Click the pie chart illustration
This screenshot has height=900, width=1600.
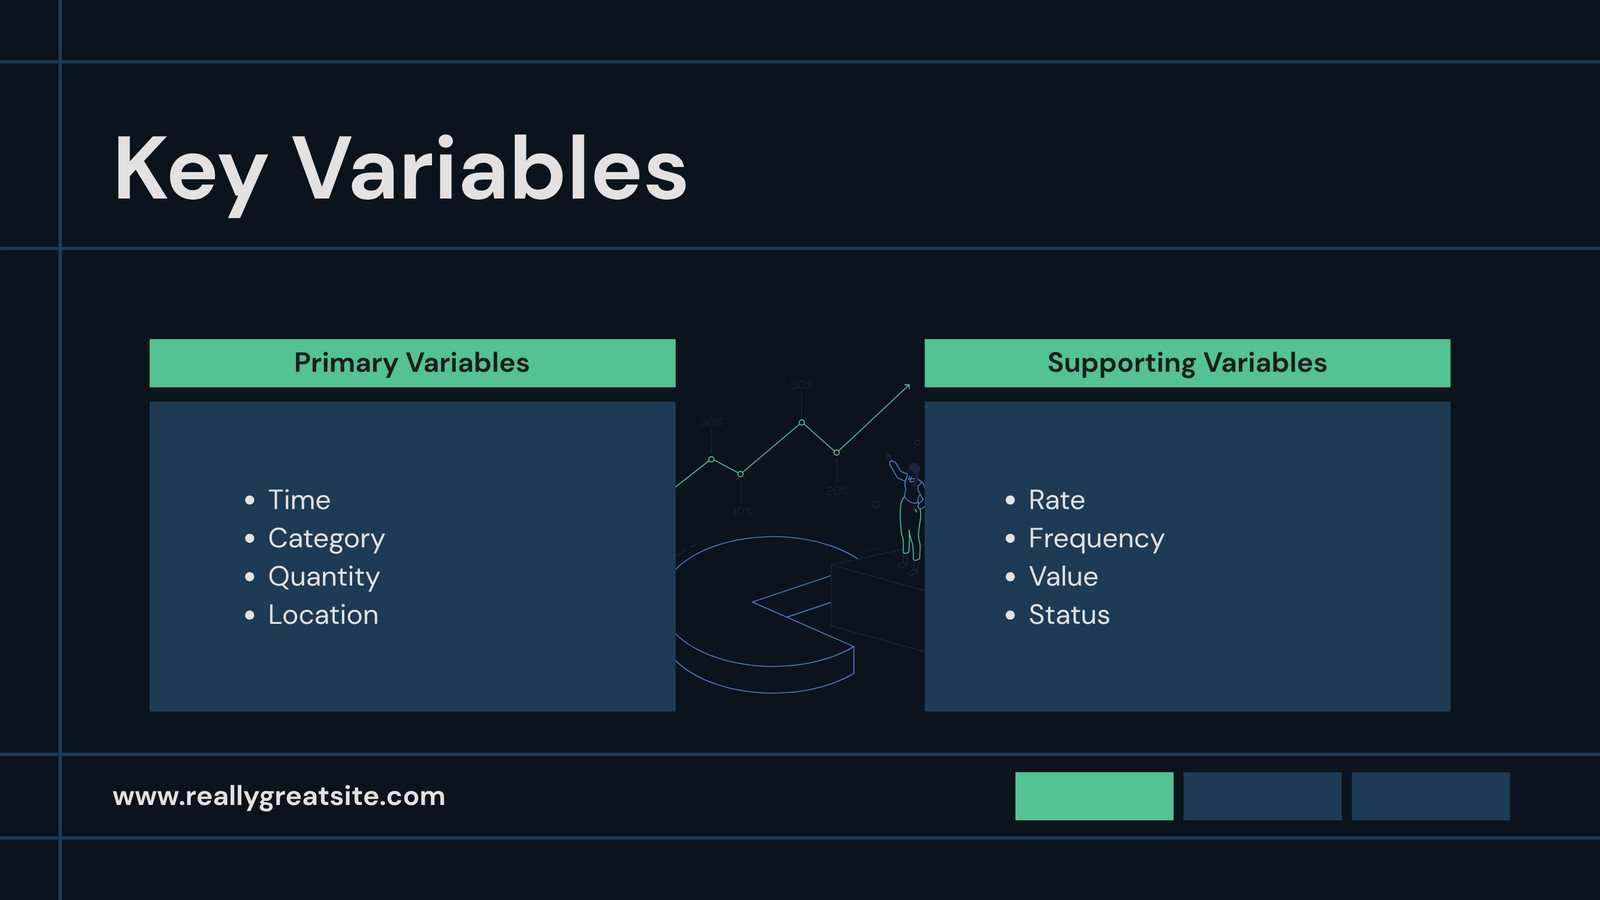coord(765,615)
